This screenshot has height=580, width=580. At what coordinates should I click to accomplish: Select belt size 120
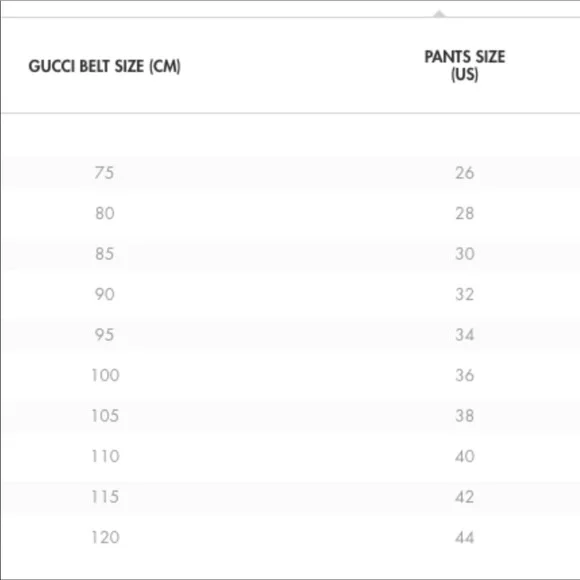pos(105,537)
